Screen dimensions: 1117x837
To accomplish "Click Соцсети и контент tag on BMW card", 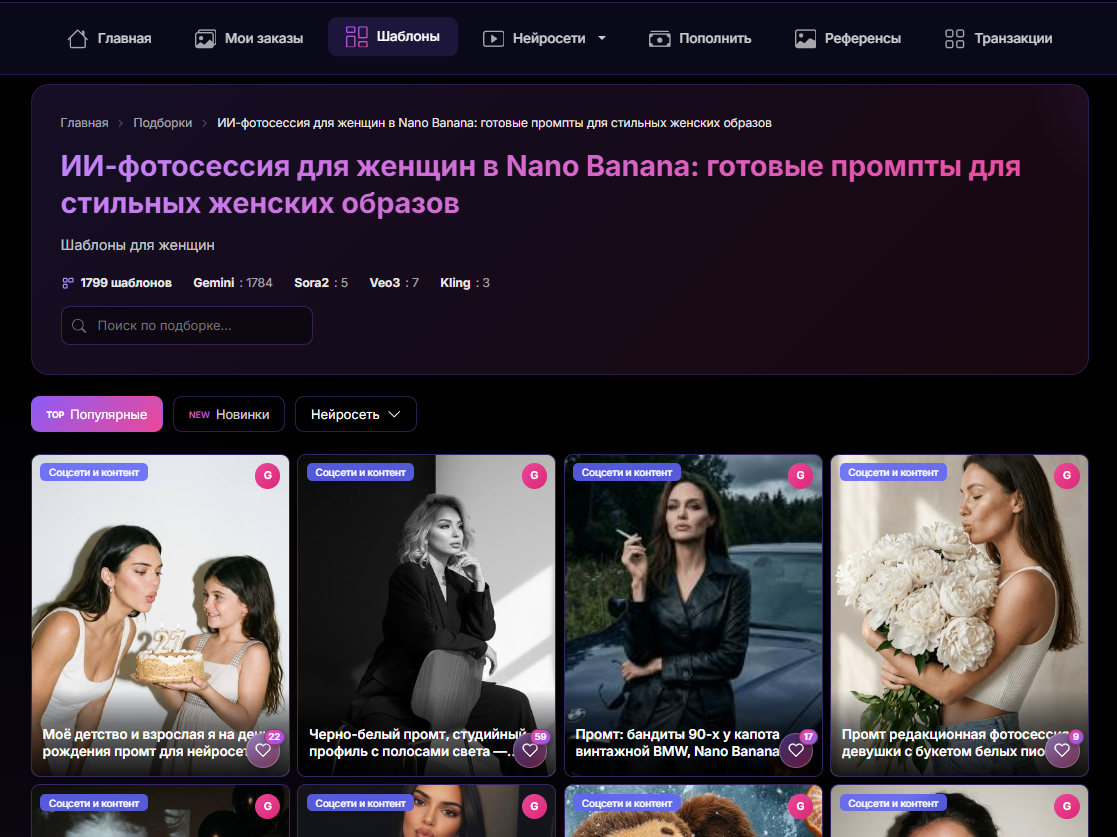I will pyautogui.click(x=627, y=472).
